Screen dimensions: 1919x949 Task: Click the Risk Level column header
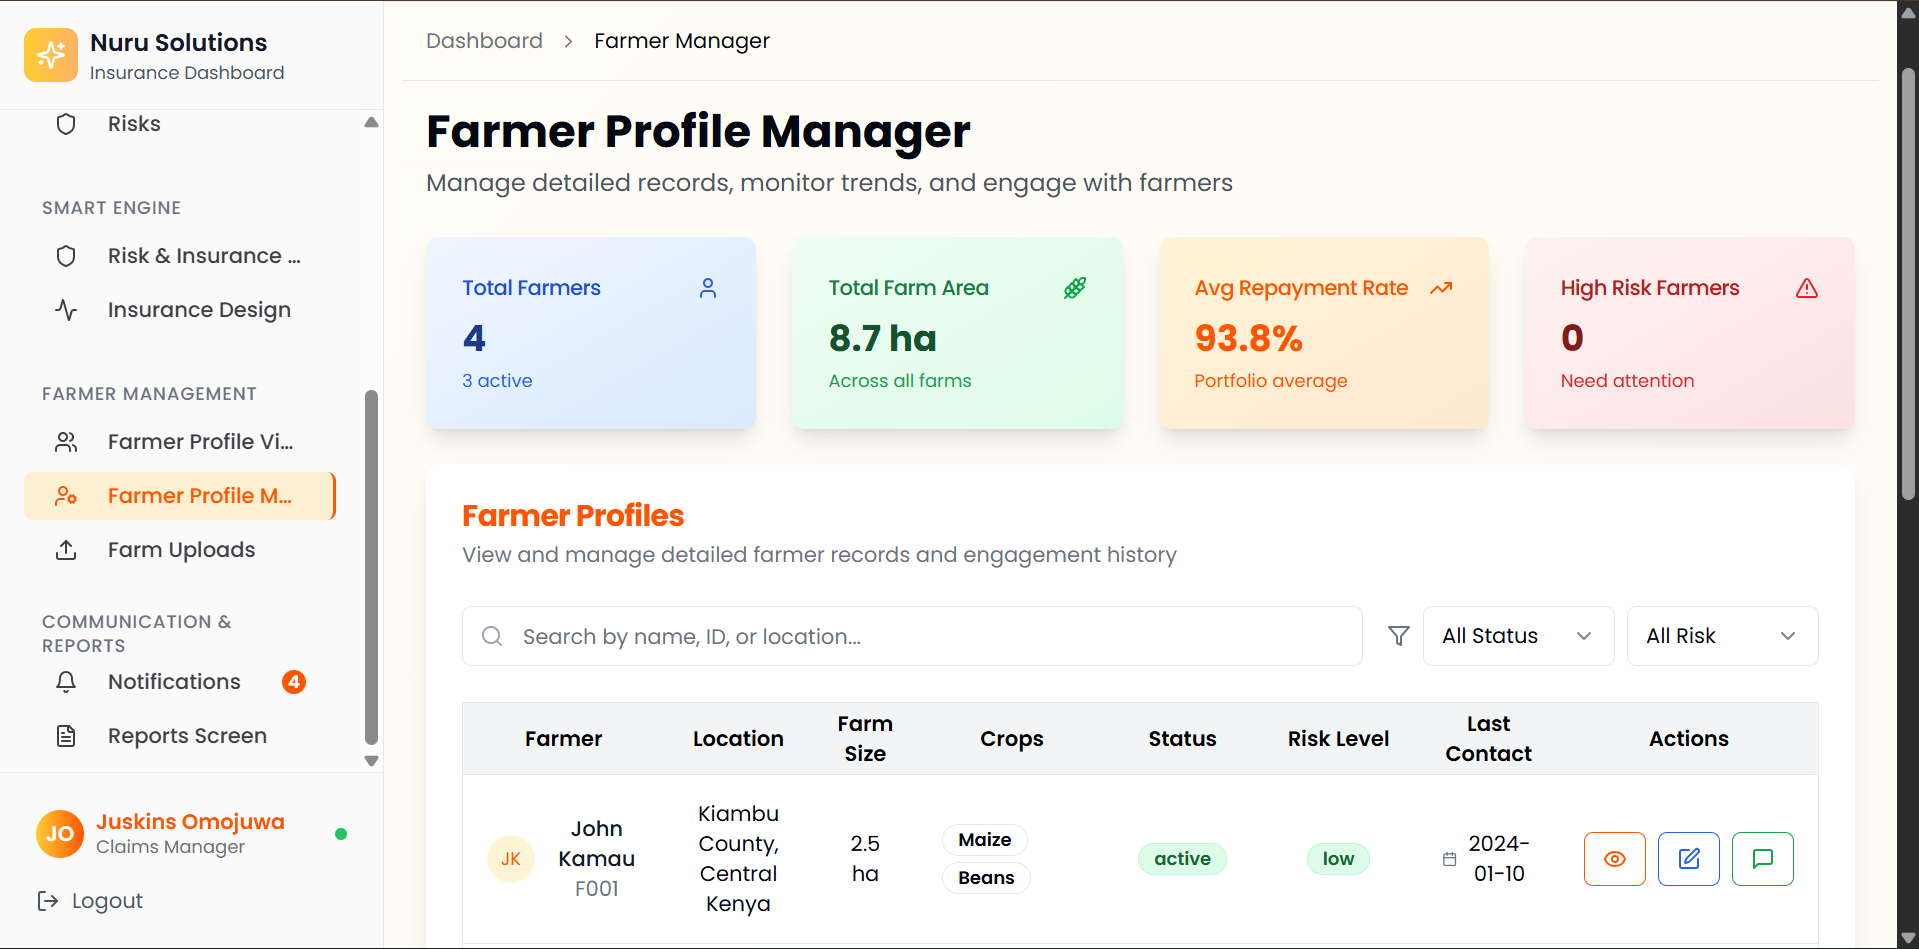point(1338,739)
